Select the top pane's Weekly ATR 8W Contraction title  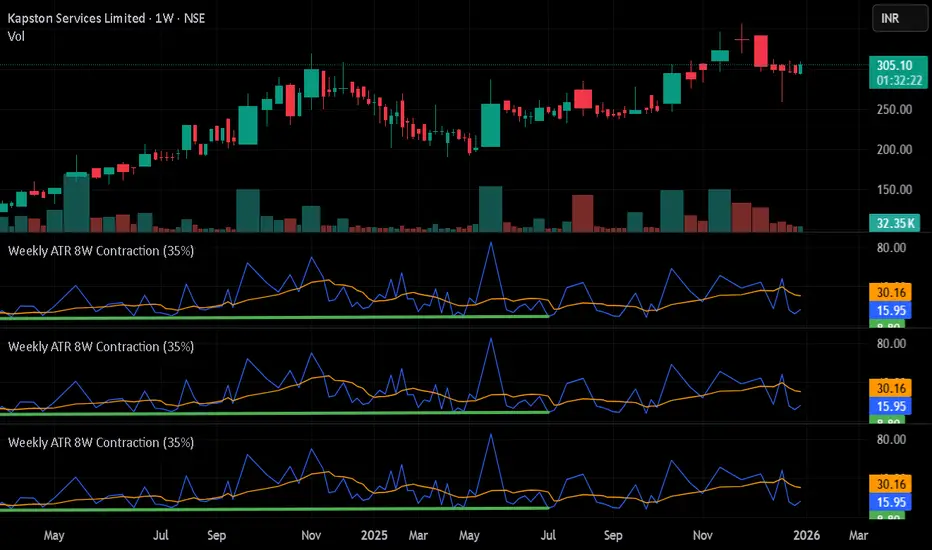tap(101, 251)
